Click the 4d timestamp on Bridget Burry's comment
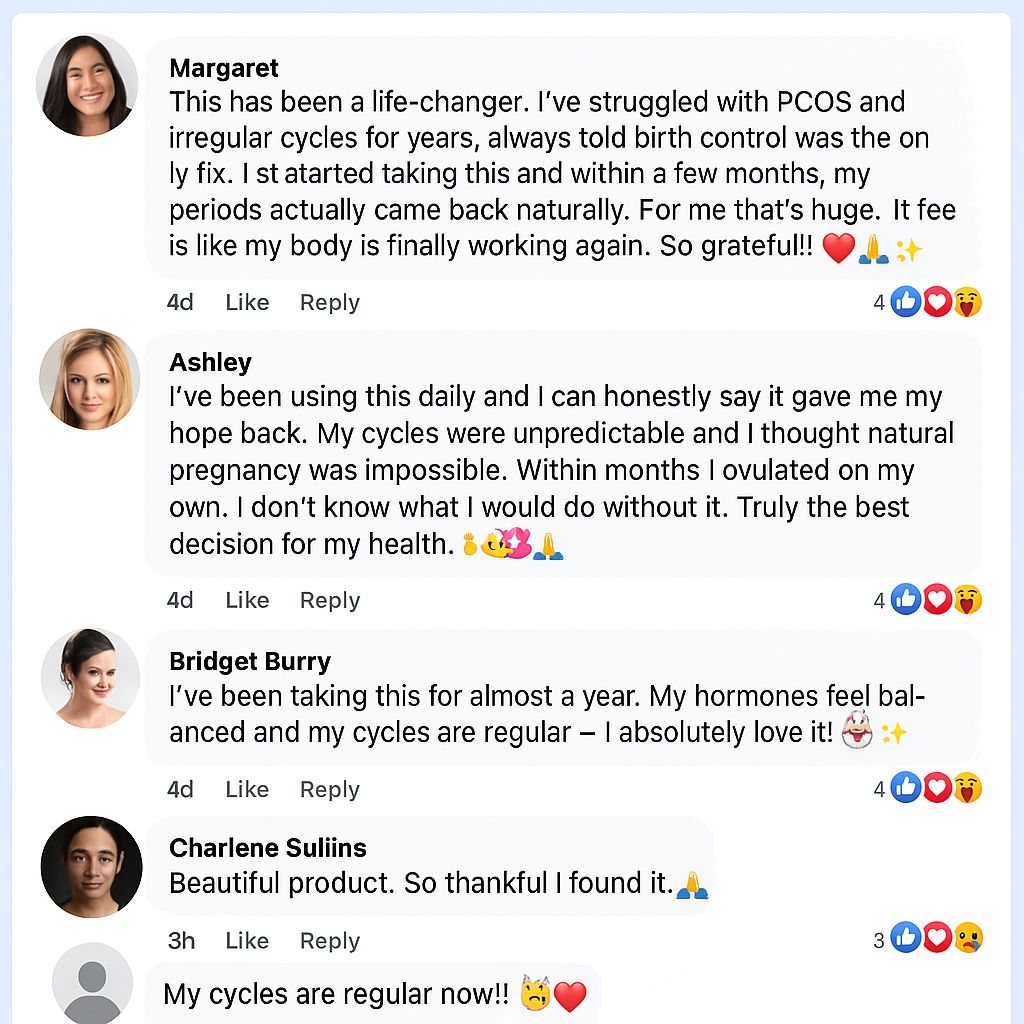The width and height of the screenshot is (1024, 1024). 180,789
